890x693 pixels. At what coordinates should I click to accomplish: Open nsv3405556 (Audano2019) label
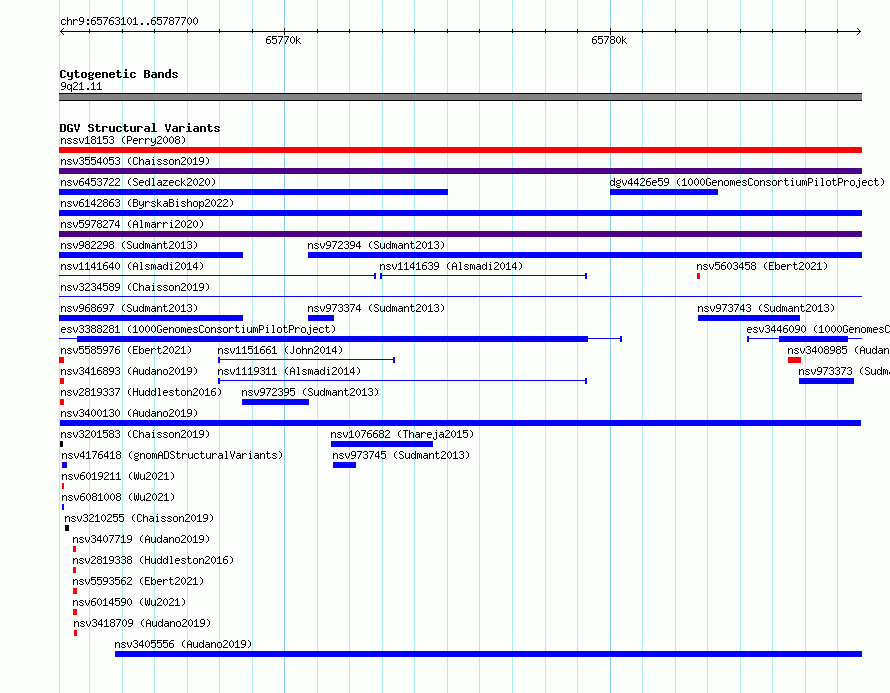pyautogui.click(x=183, y=644)
